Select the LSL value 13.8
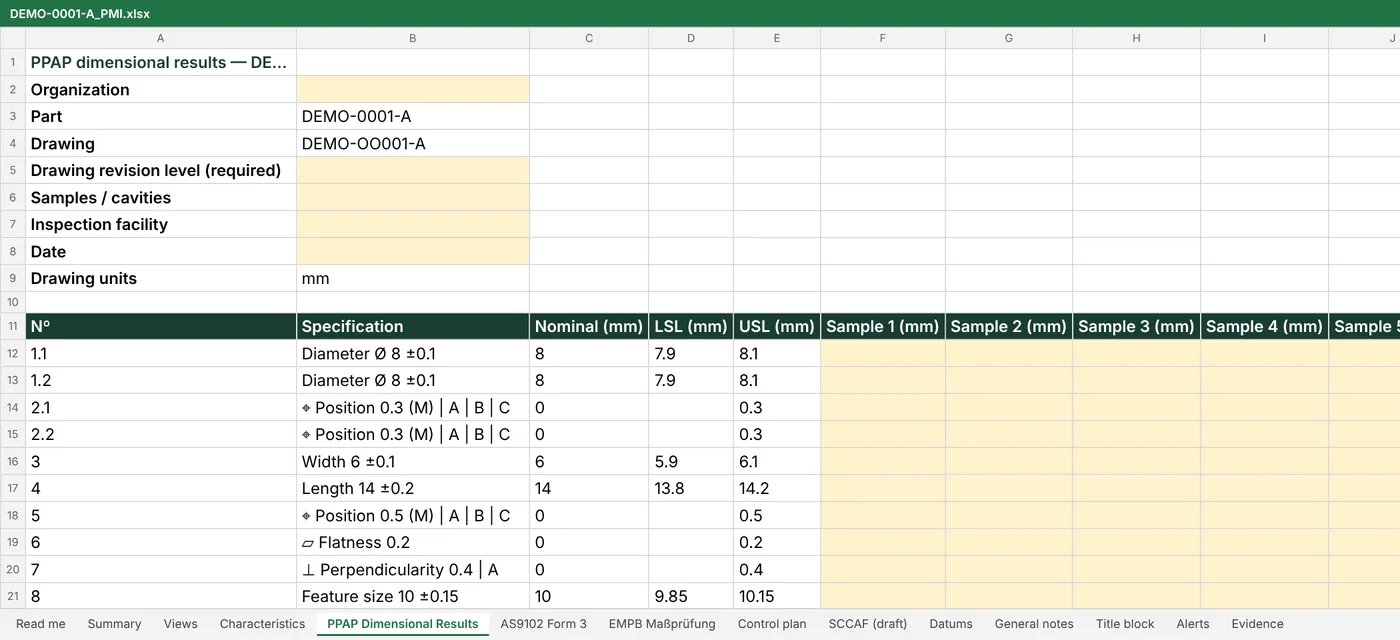Screen dimensions: 1400x640 [691, 488]
